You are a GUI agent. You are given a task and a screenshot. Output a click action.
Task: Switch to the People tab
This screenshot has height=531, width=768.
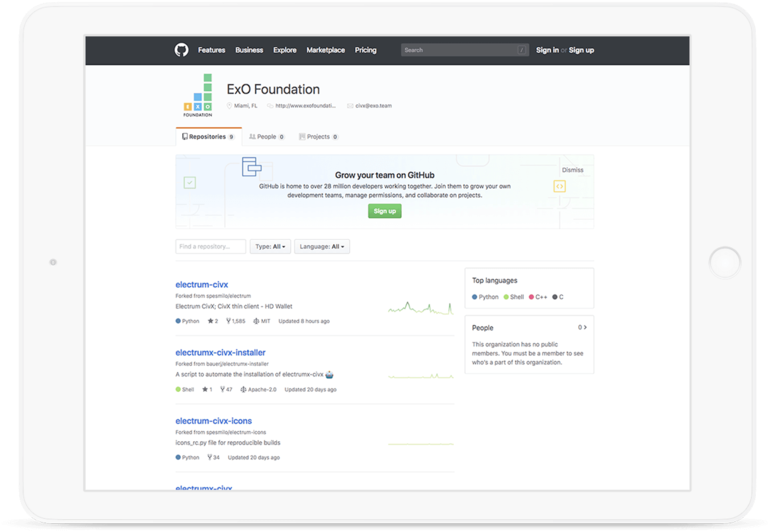coord(267,137)
